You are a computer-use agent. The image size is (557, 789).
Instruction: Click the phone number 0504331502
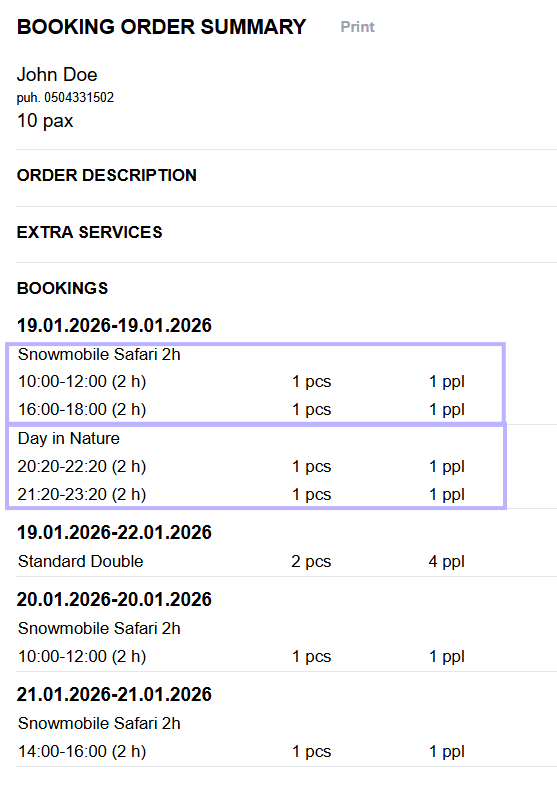(79, 98)
